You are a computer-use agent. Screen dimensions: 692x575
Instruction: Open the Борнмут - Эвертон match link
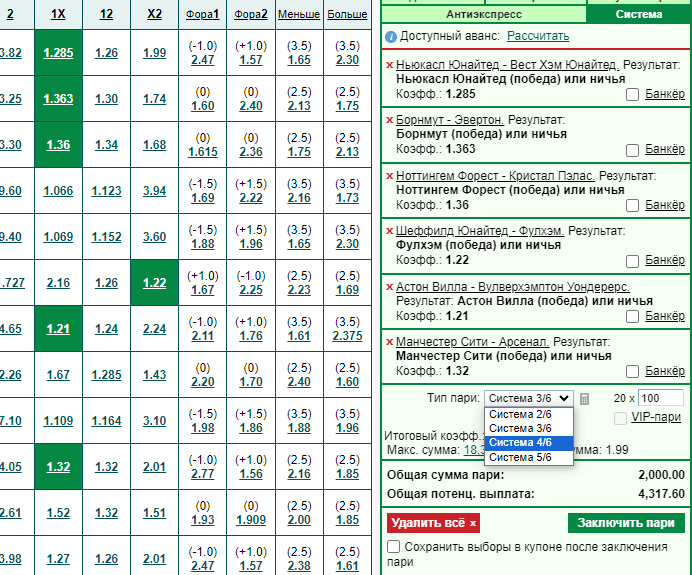(x=450, y=120)
